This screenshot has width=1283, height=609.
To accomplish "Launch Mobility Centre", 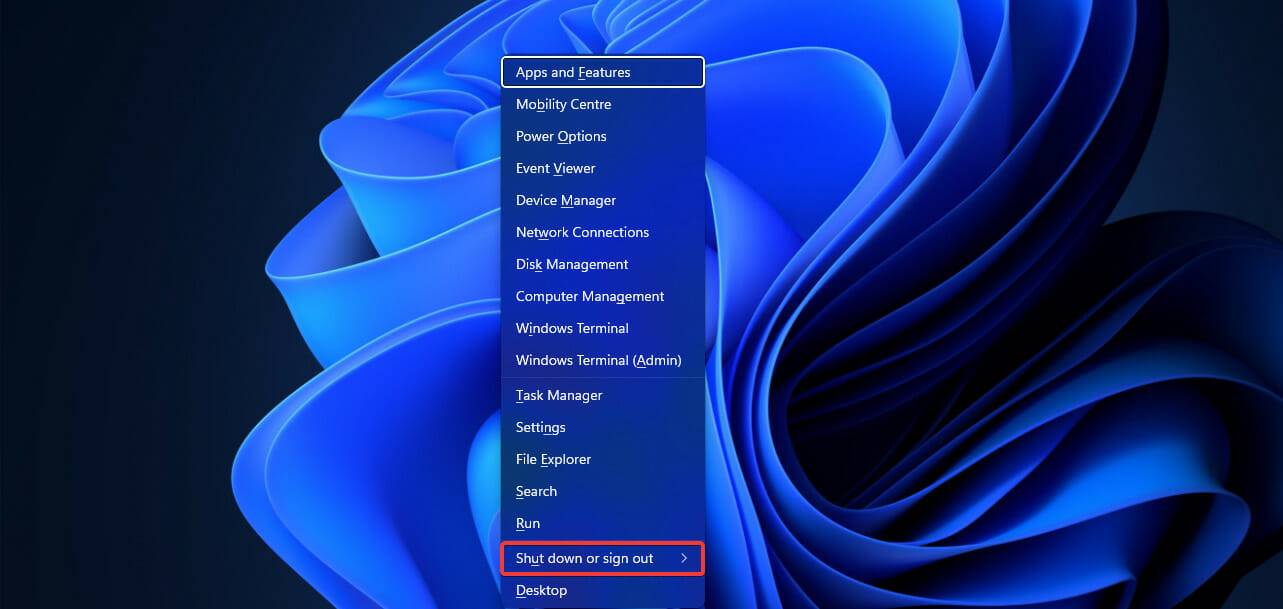I will (563, 104).
